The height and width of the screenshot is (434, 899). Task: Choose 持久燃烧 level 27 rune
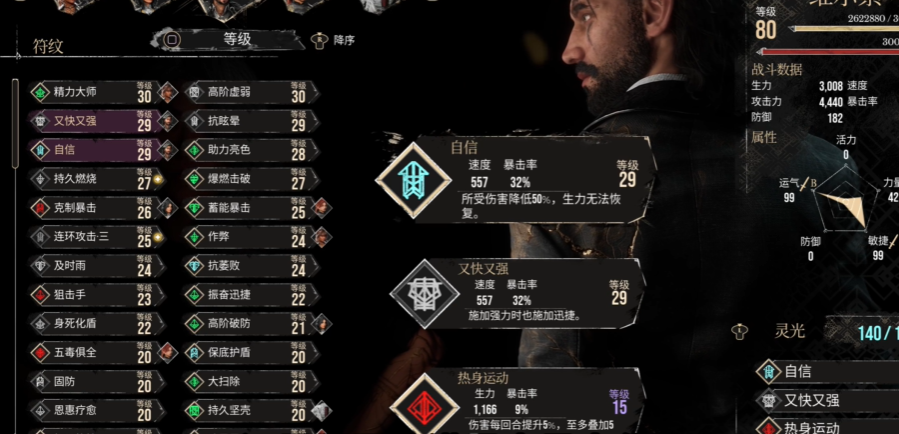(x=97, y=179)
